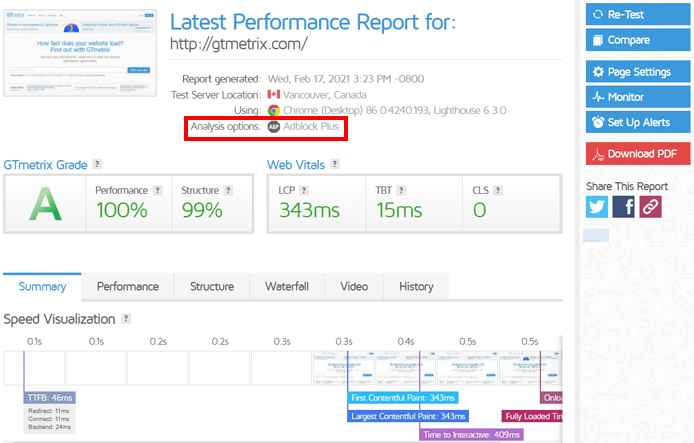This screenshot has width=694, height=443.
Task: Click the site screenshot thumbnail
Action: [x=80, y=52]
